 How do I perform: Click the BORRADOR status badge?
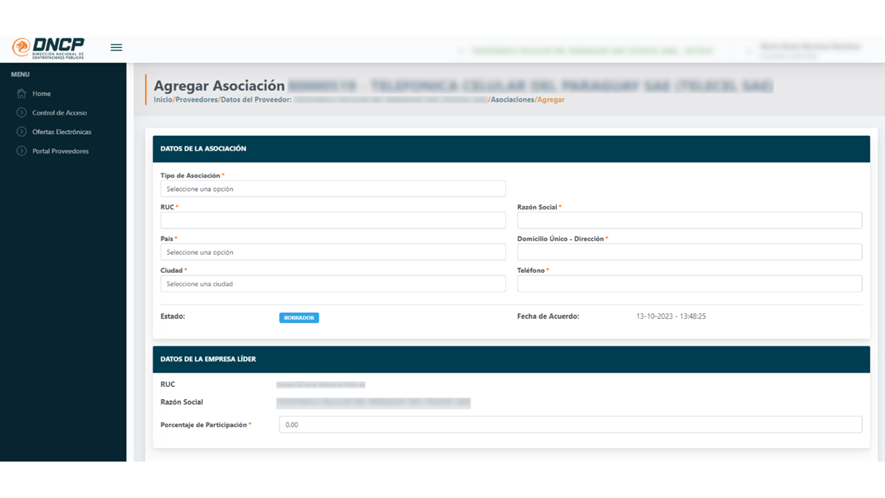coord(299,318)
